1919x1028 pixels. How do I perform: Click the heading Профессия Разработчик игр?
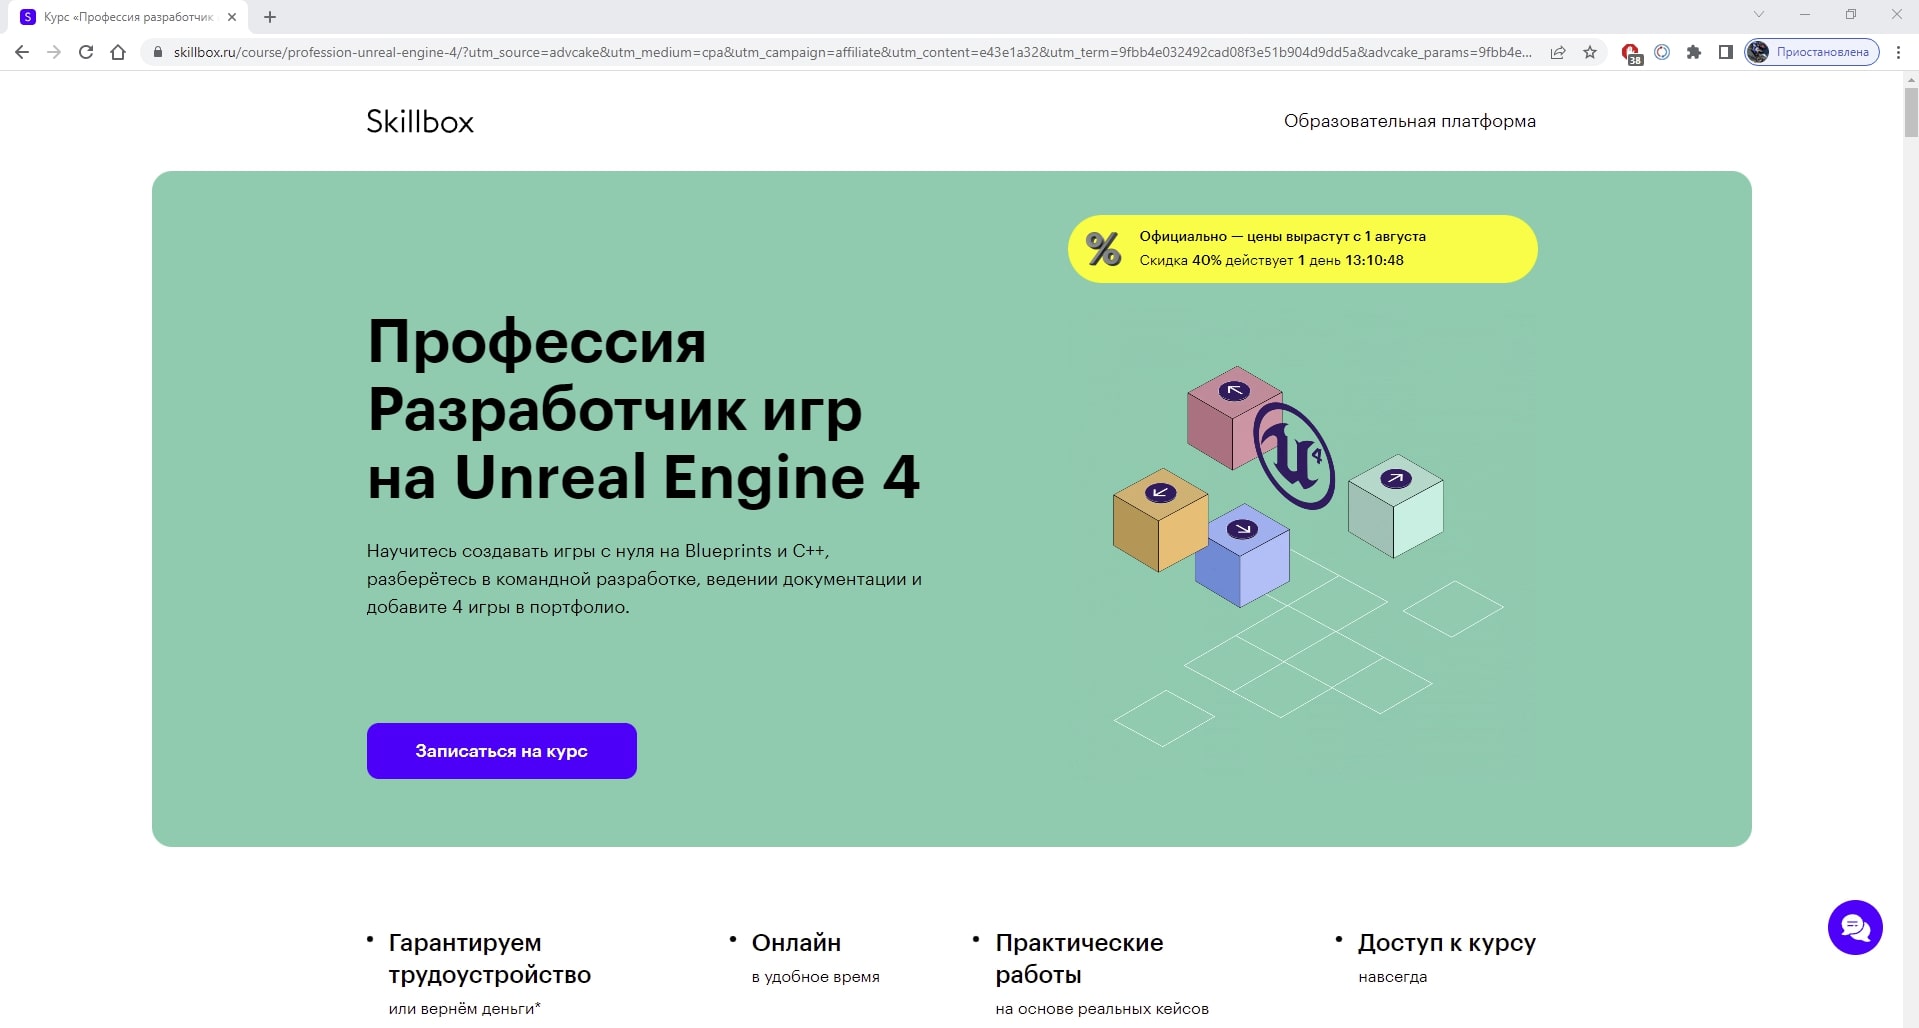(x=643, y=409)
